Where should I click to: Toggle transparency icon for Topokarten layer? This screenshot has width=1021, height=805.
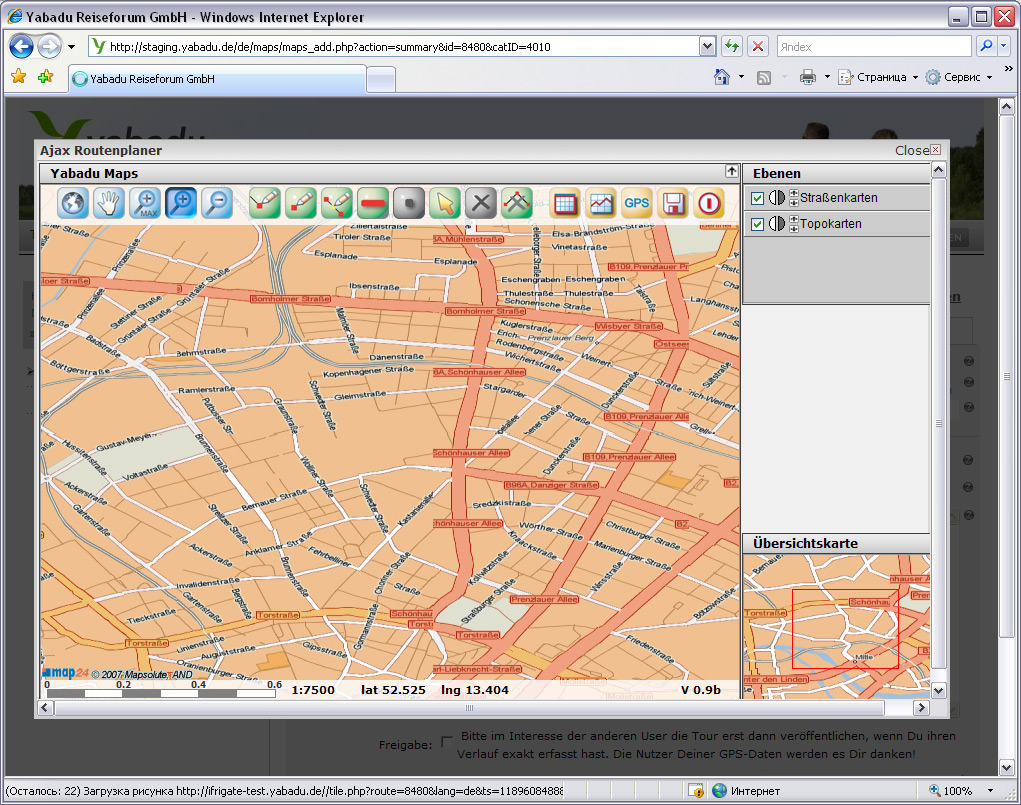(777, 223)
